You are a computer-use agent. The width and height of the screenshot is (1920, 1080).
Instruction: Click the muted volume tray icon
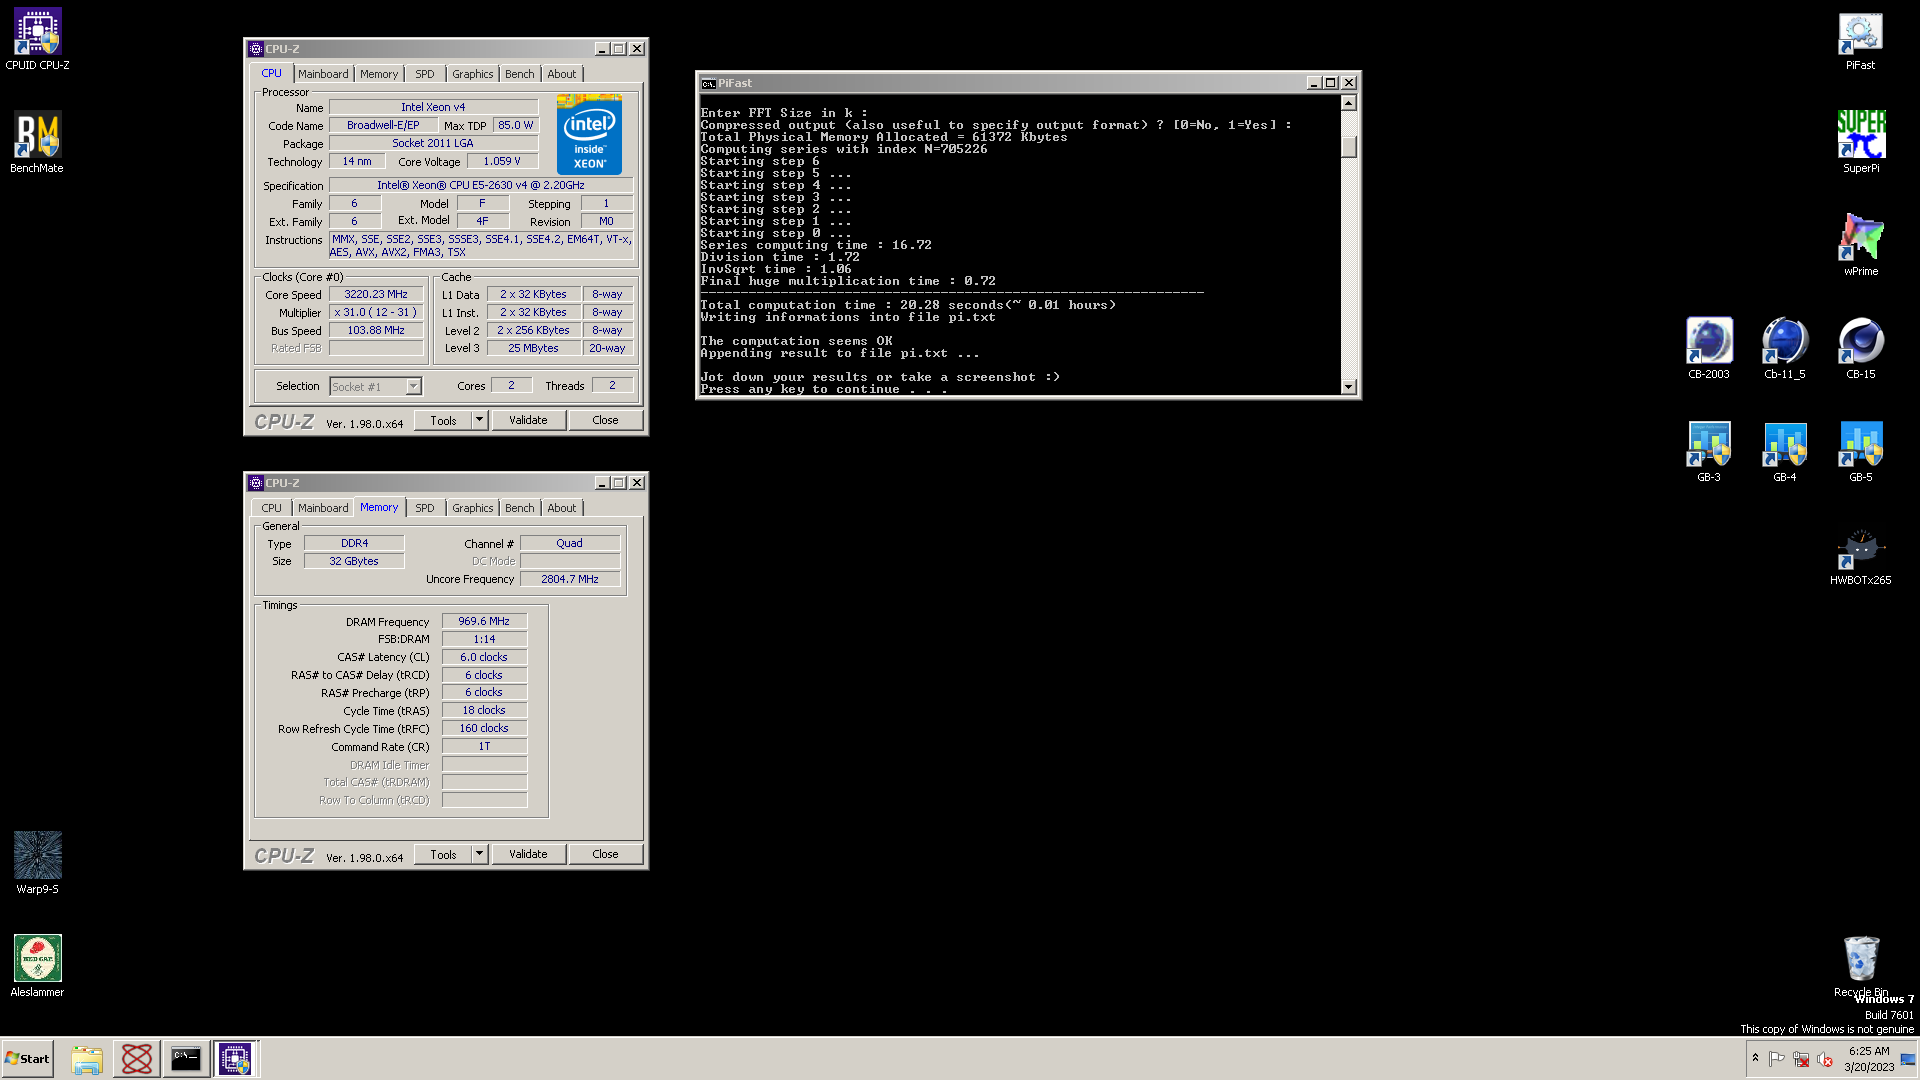(1825, 1059)
